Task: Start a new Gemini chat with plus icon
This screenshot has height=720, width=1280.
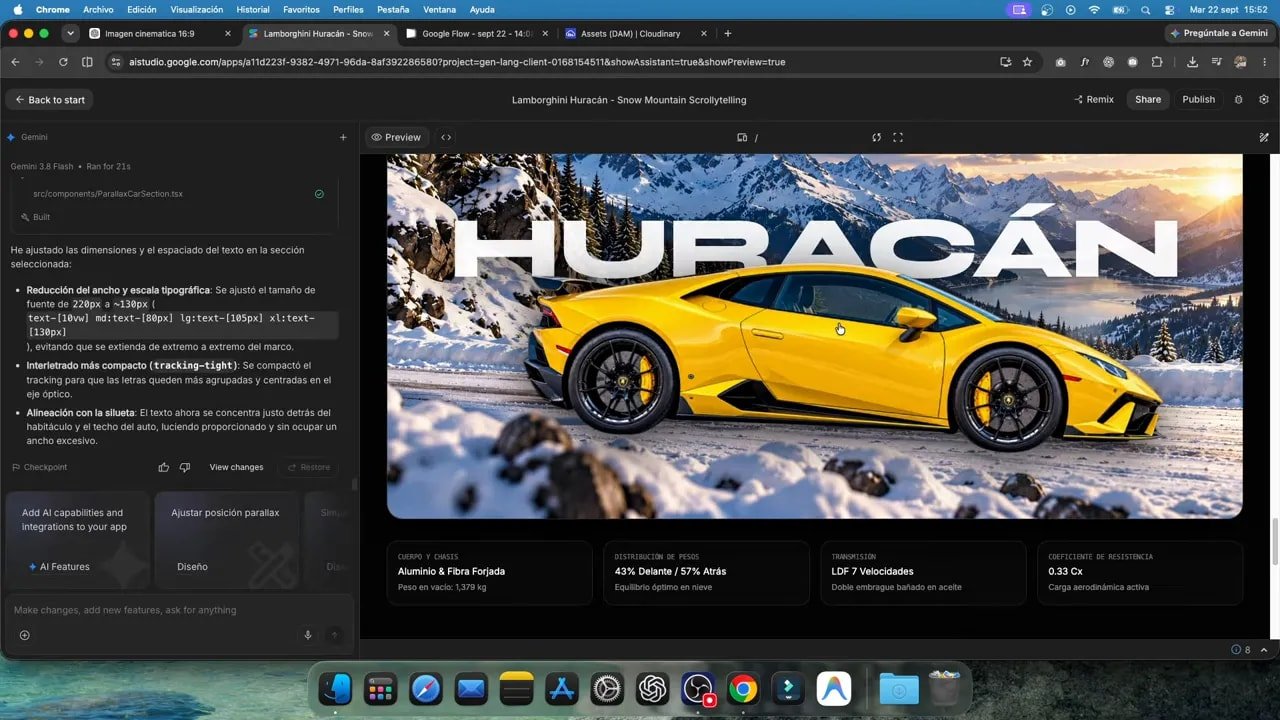Action: [343, 137]
